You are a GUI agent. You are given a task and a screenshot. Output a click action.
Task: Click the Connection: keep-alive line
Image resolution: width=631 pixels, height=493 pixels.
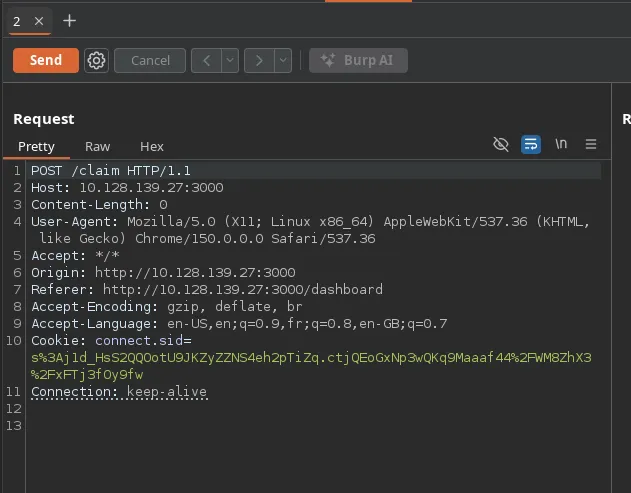pyautogui.click(x=119, y=392)
